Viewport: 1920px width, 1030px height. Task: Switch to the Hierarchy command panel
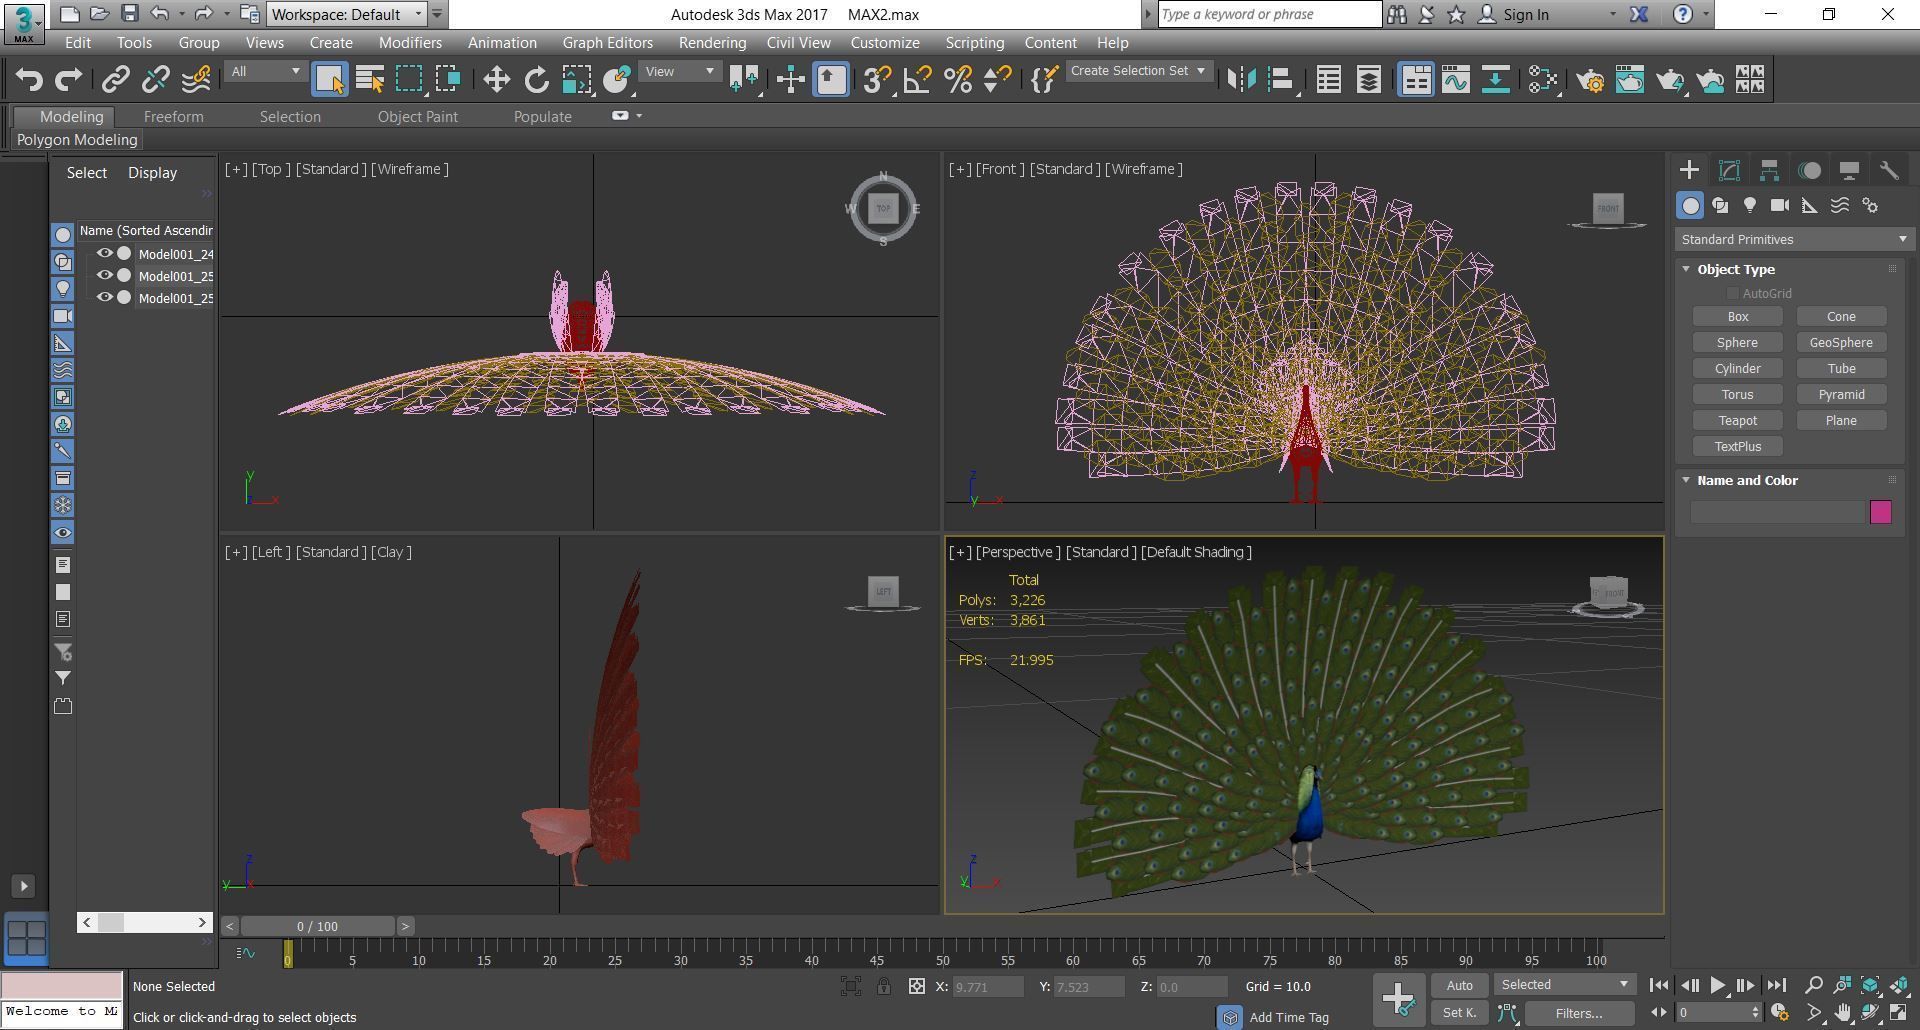click(1769, 170)
